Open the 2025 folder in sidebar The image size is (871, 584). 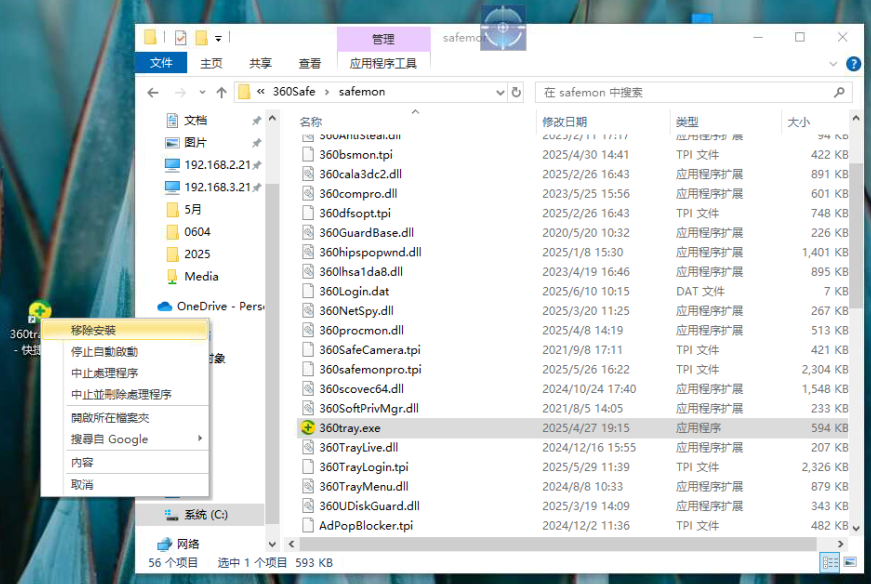pos(197,254)
